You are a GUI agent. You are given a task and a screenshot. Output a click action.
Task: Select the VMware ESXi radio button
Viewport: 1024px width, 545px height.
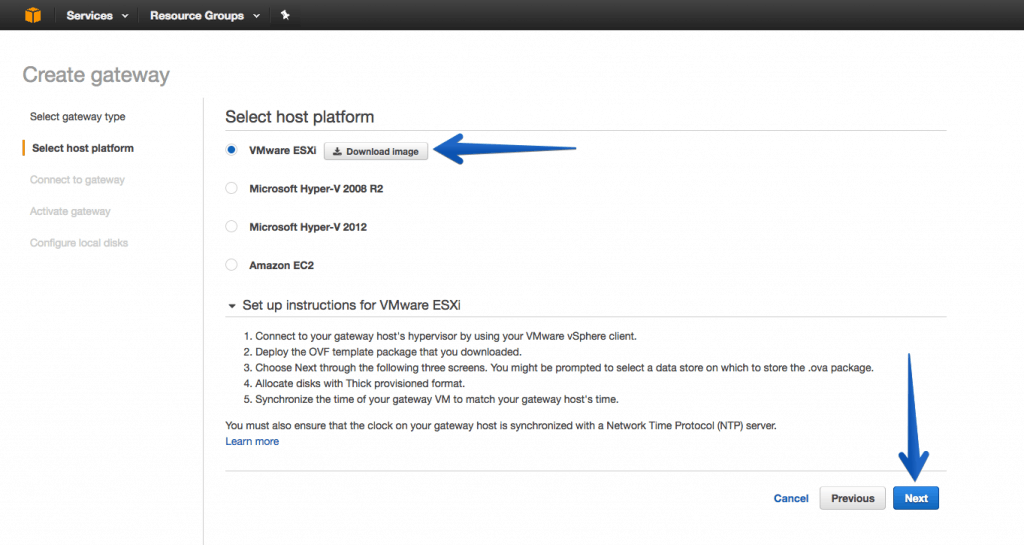231,150
